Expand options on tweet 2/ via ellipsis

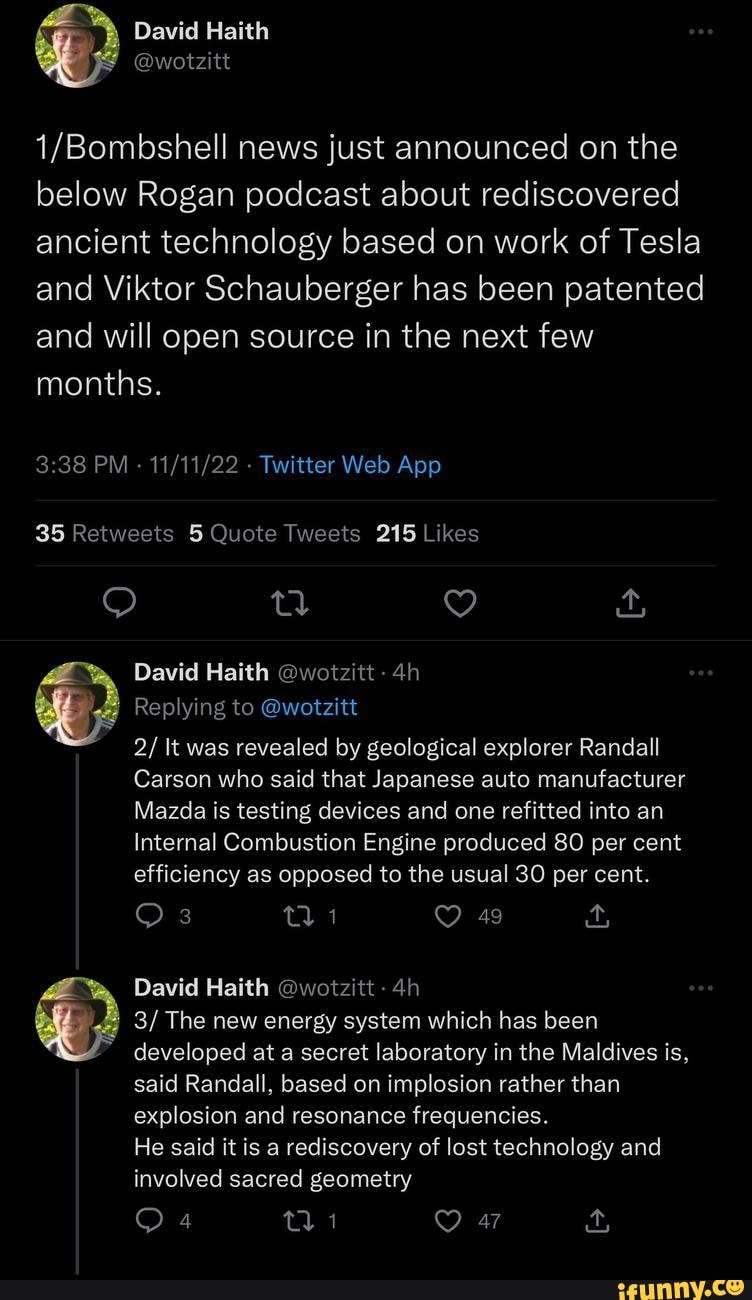(701, 672)
